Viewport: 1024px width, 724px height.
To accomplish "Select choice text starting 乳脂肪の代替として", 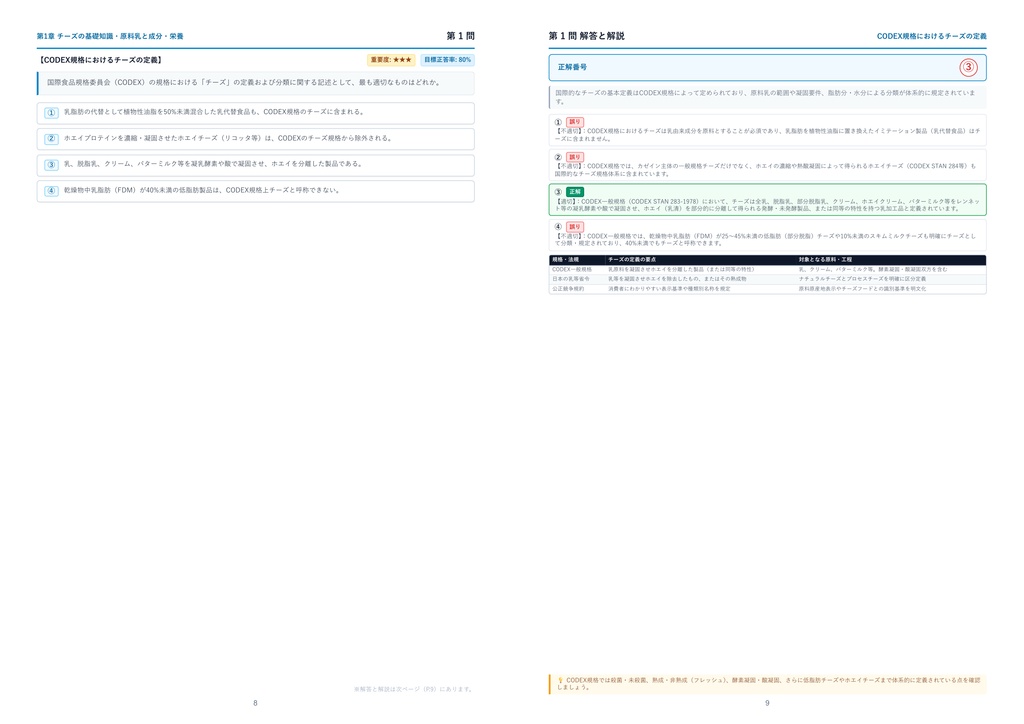I will click(x=214, y=112).
